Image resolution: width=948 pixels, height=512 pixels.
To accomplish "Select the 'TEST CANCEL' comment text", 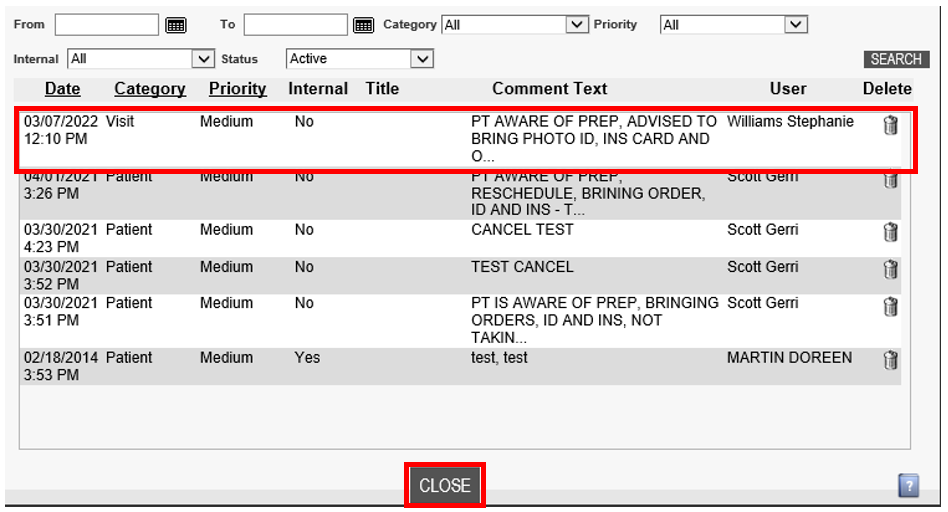I will [x=522, y=267].
